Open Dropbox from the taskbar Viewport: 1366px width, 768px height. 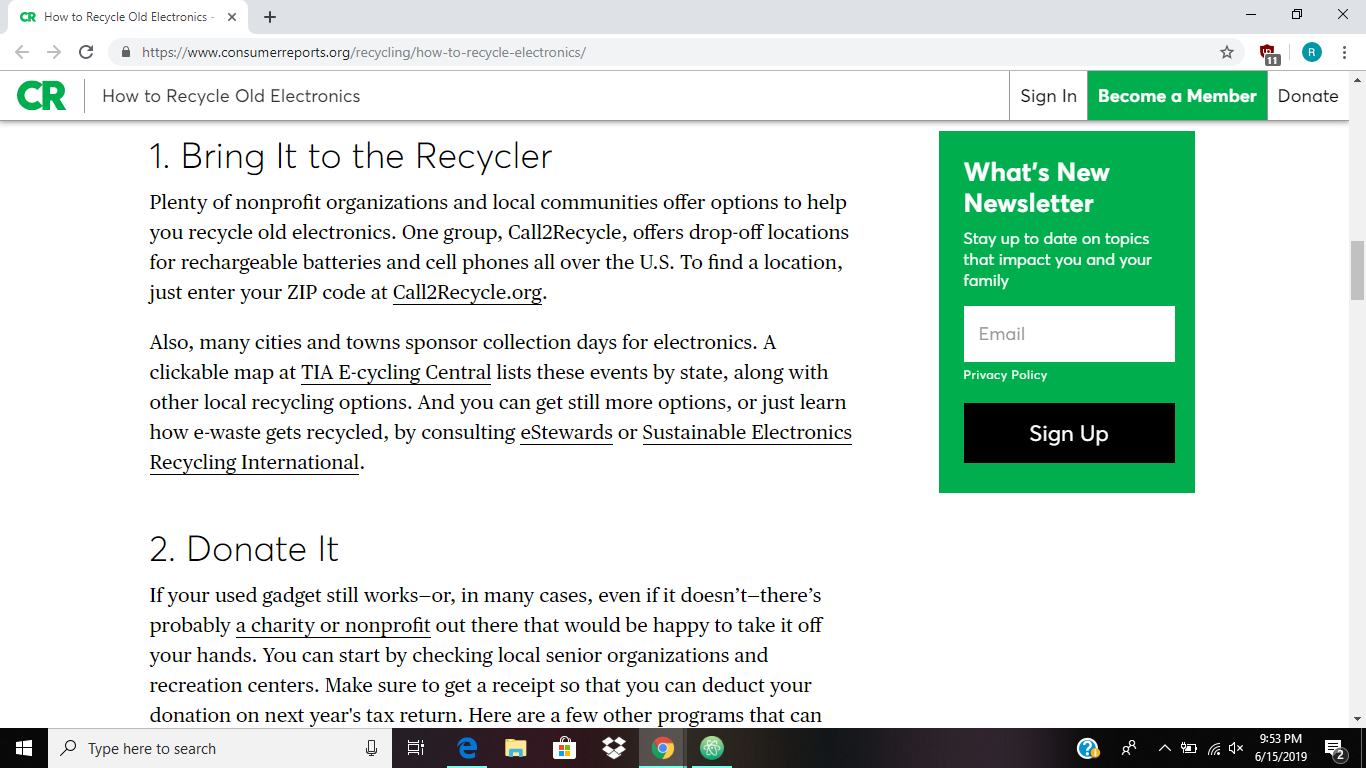613,748
